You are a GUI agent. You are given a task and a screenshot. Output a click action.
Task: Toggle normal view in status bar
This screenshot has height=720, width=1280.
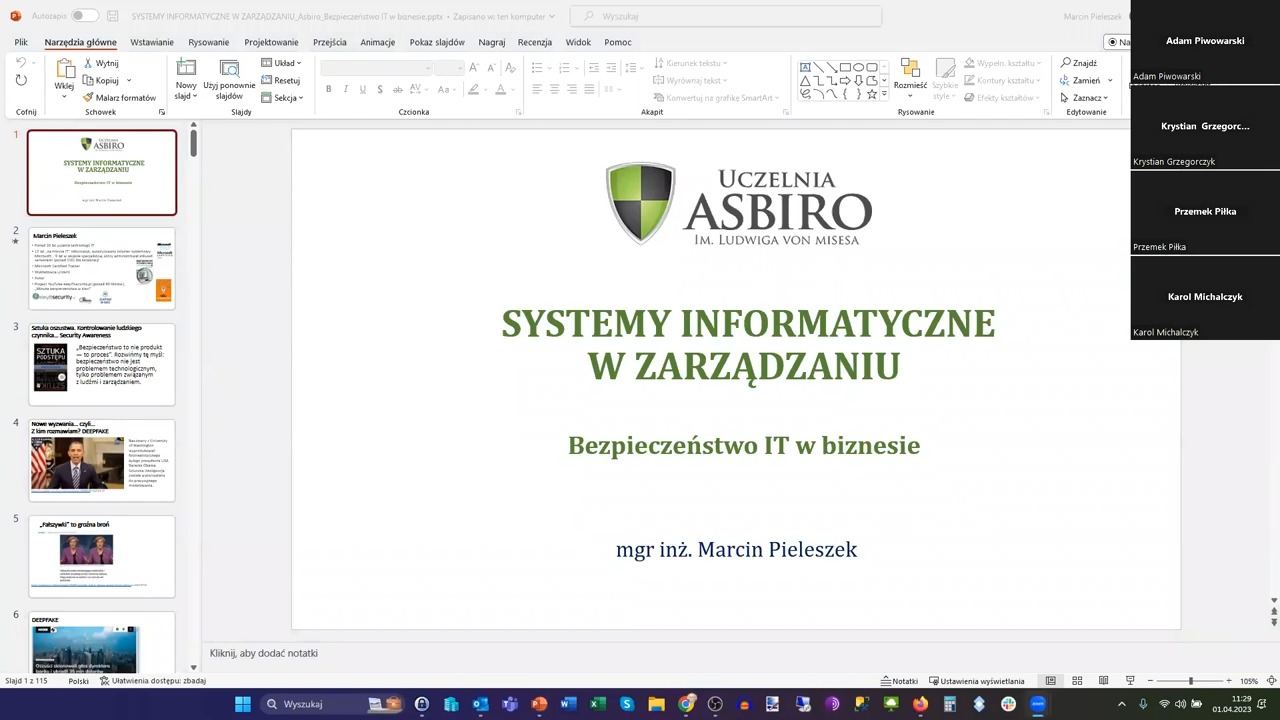tap(1050, 681)
